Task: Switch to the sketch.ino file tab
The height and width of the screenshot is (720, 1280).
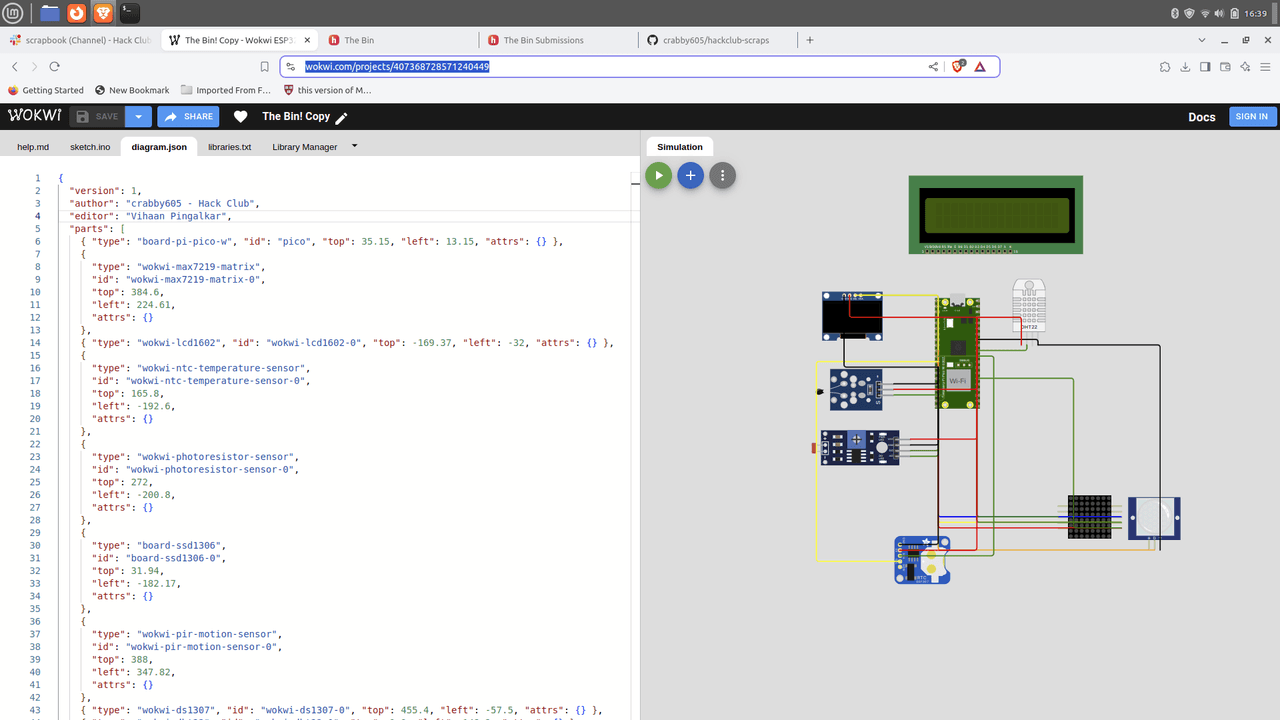Action: [90, 147]
